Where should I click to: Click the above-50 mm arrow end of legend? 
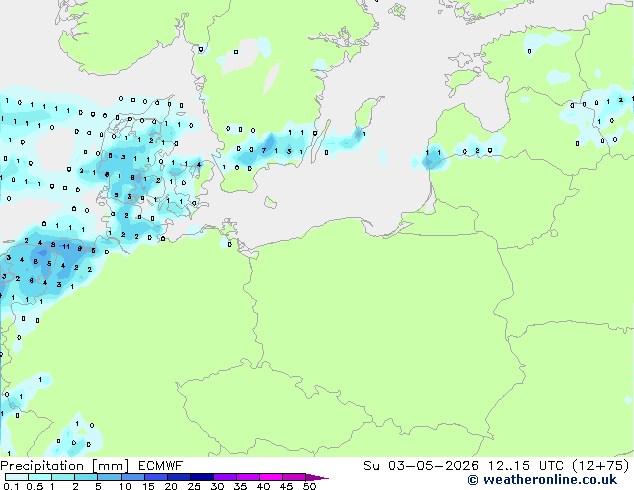coord(317,478)
